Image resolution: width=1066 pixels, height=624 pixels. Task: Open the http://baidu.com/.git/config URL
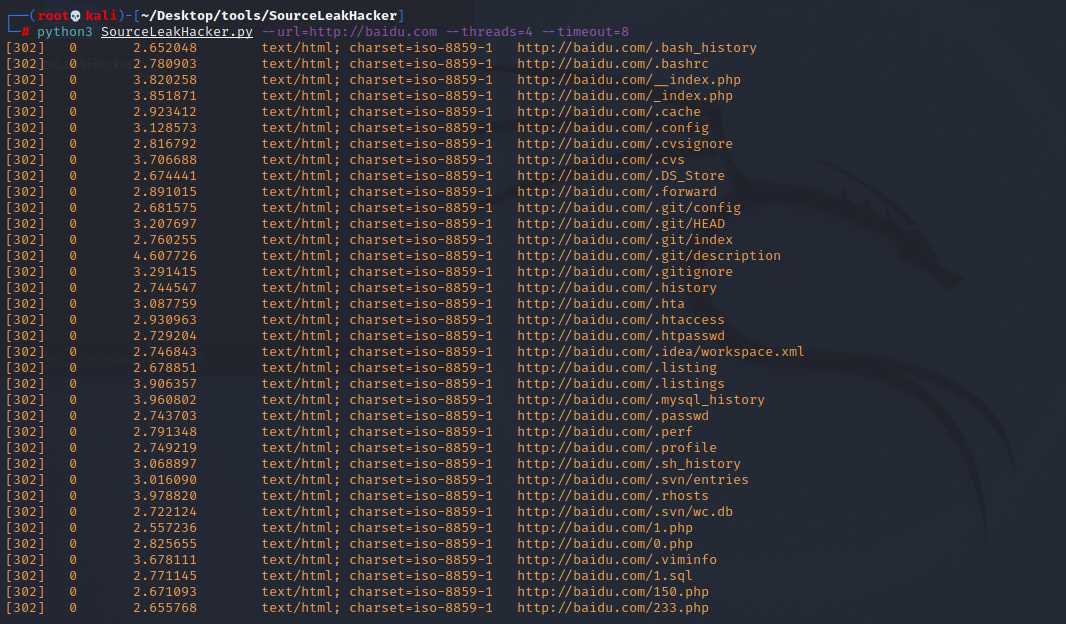pos(629,207)
